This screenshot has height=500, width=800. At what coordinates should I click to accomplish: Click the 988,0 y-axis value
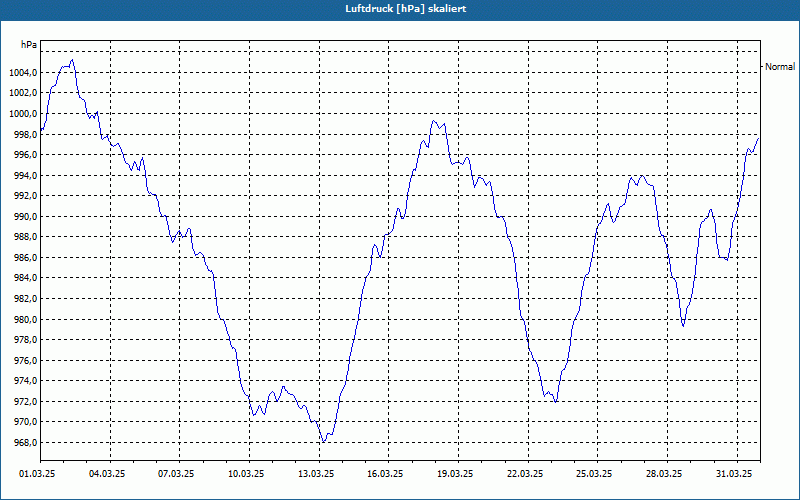(25, 237)
